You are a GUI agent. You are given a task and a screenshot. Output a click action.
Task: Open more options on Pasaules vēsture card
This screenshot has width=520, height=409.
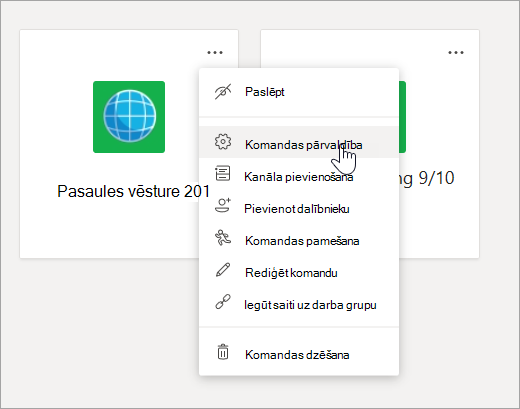[x=215, y=52]
